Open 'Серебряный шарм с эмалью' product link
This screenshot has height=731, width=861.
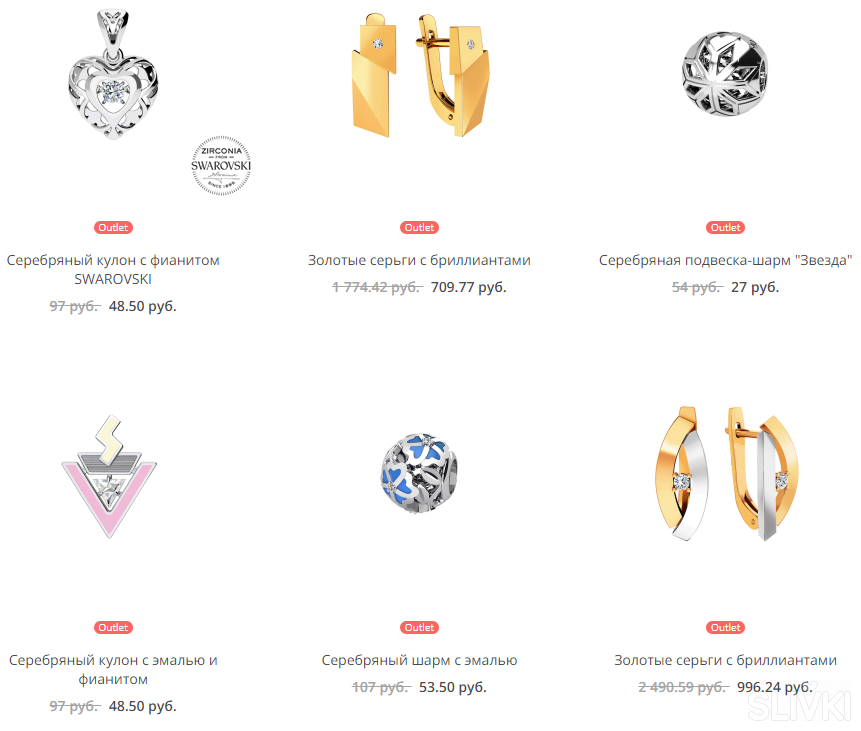tap(420, 660)
